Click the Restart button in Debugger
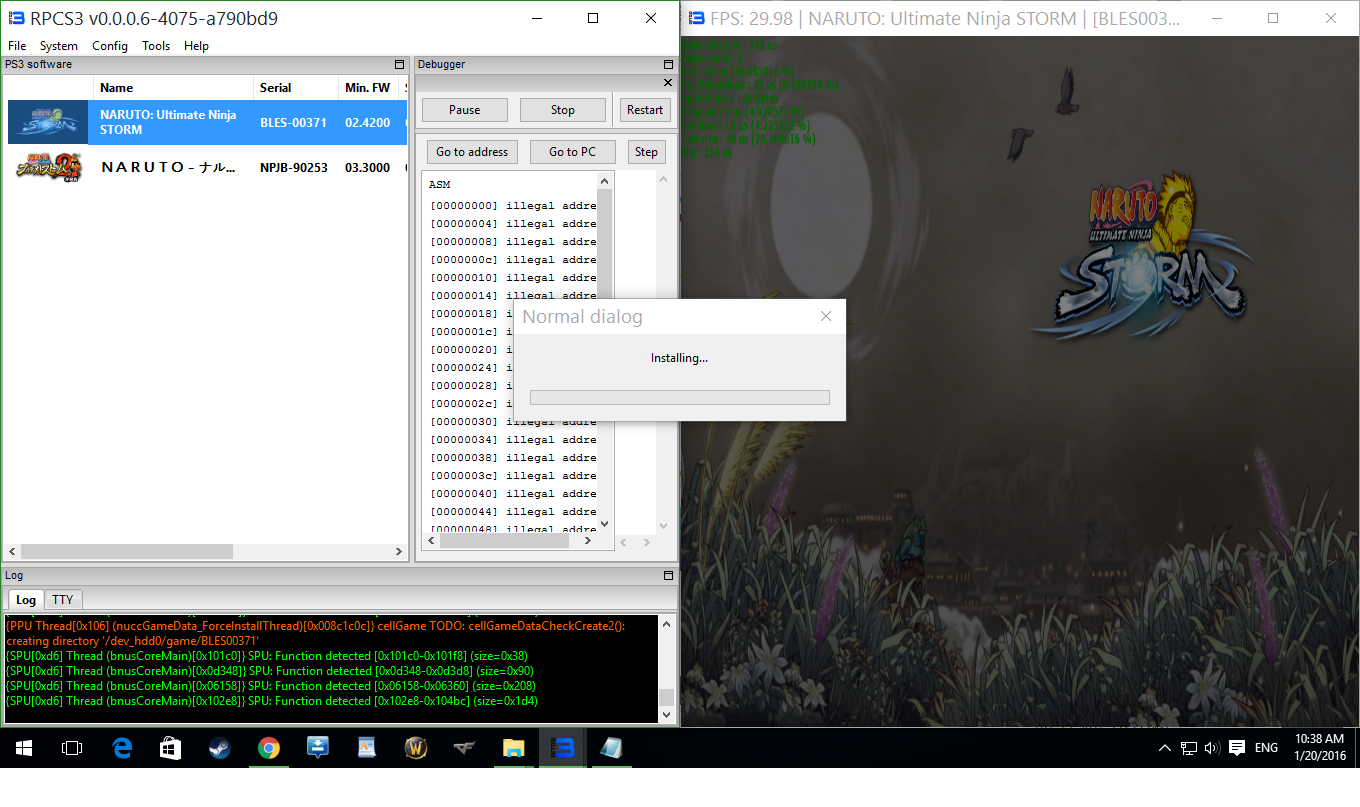The width and height of the screenshot is (1360, 807). tap(645, 110)
